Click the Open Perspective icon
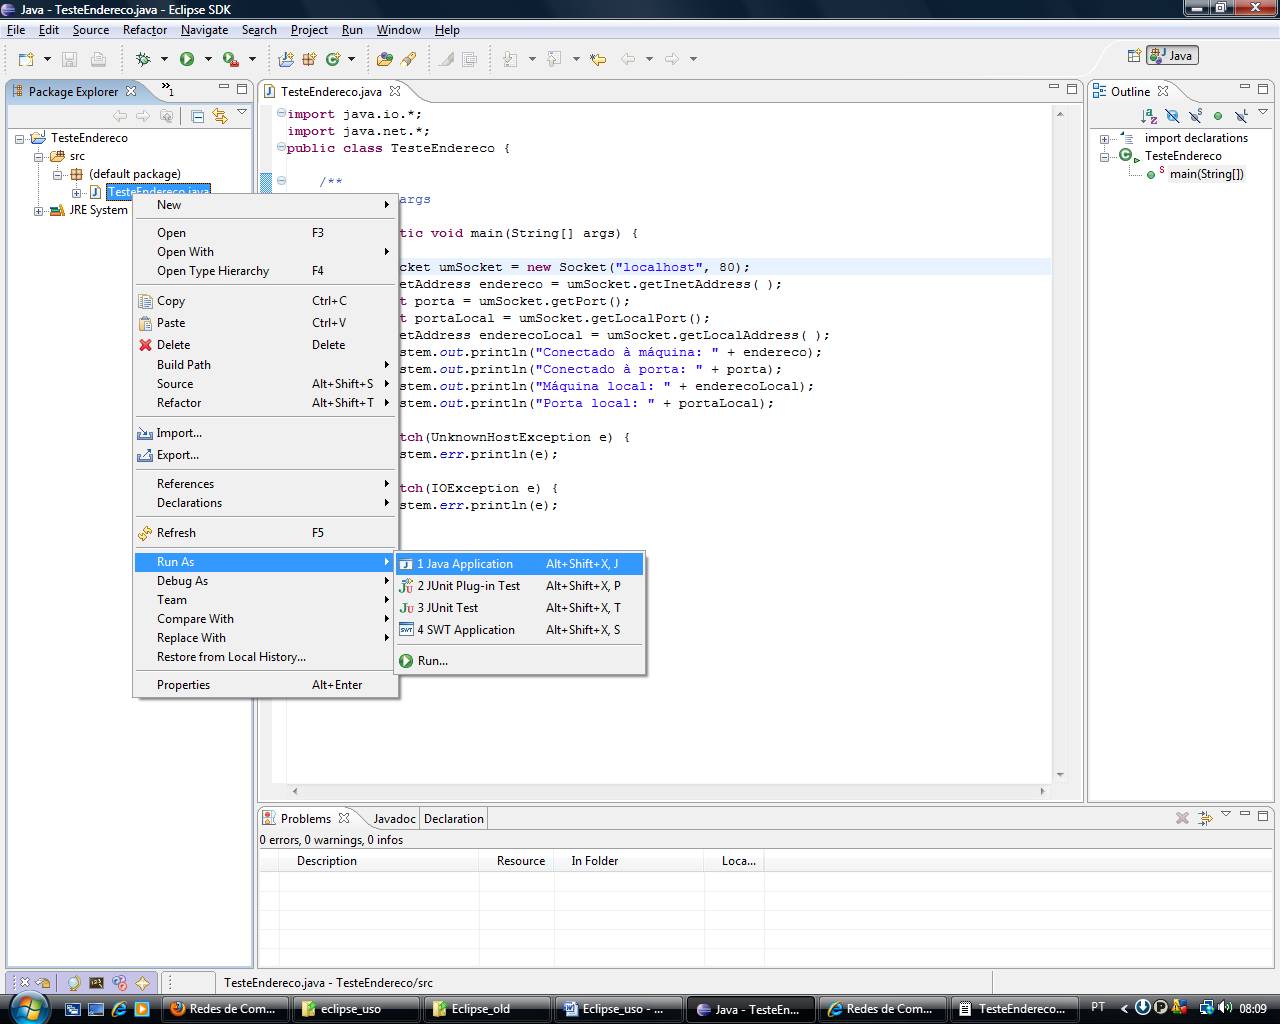 pyautogui.click(x=1134, y=56)
